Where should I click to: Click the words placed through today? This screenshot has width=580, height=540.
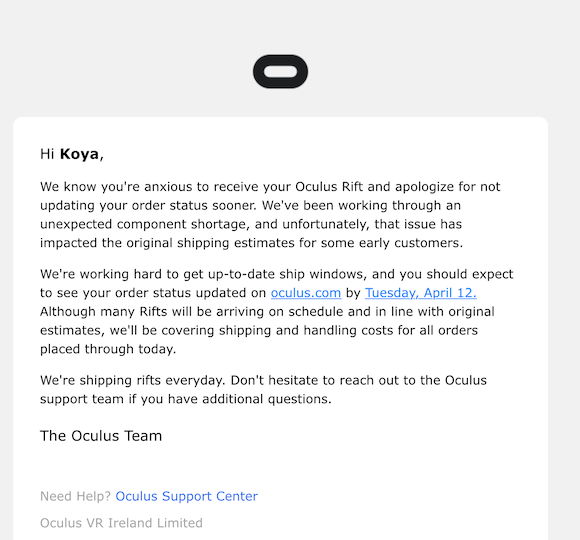click(x=108, y=349)
